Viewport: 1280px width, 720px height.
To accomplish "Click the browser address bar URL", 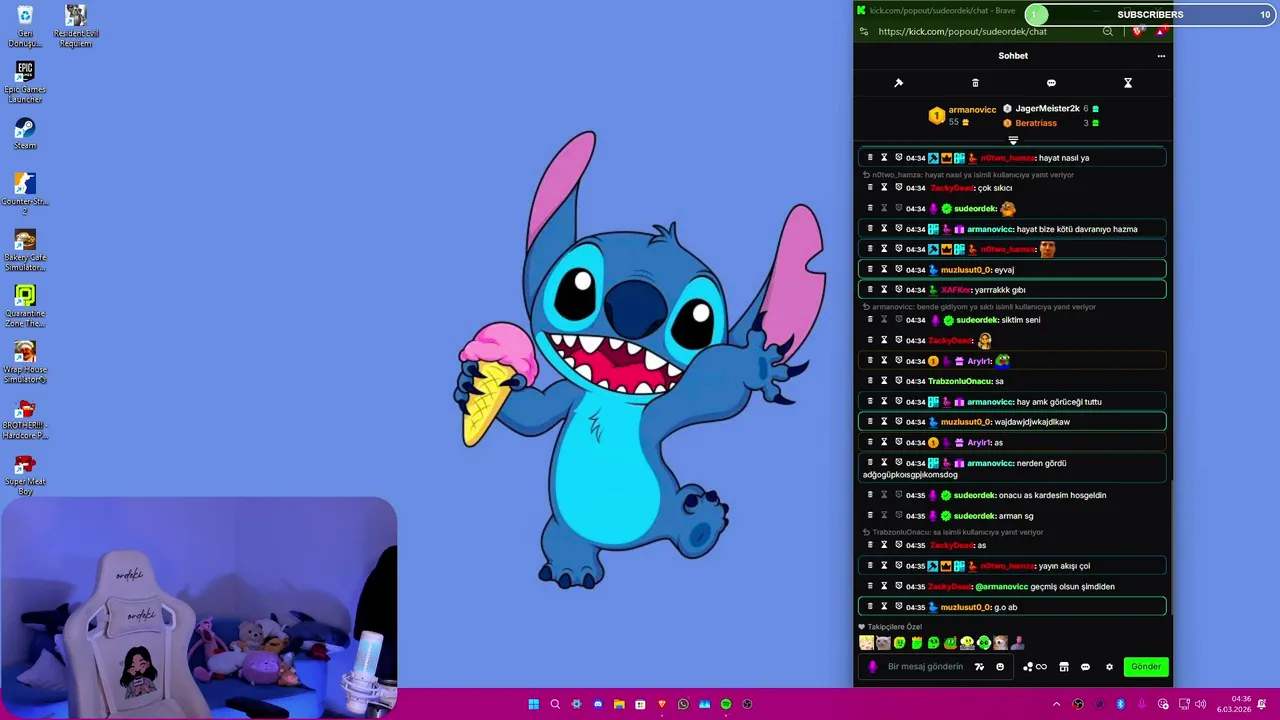I will coord(962,31).
